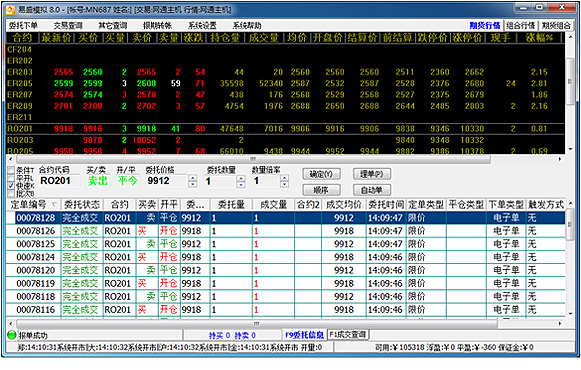Open the F1成交查询 tab

click(x=348, y=334)
